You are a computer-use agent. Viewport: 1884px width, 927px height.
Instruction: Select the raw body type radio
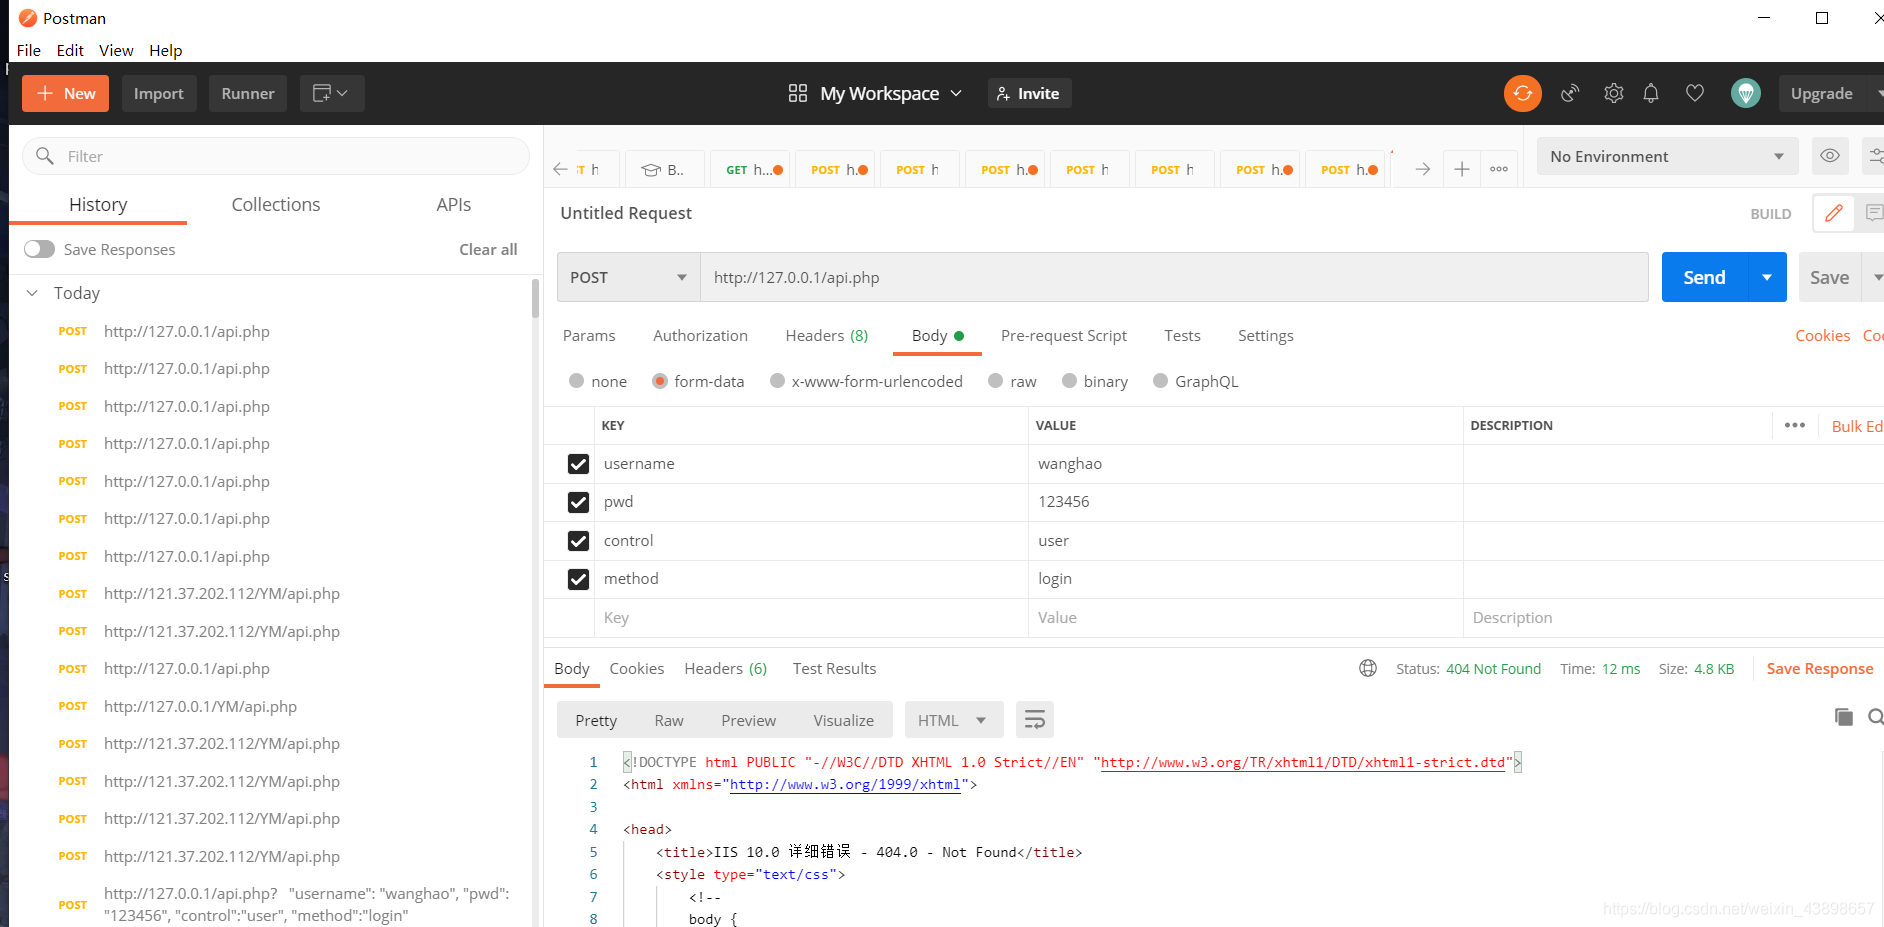[995, 380]
